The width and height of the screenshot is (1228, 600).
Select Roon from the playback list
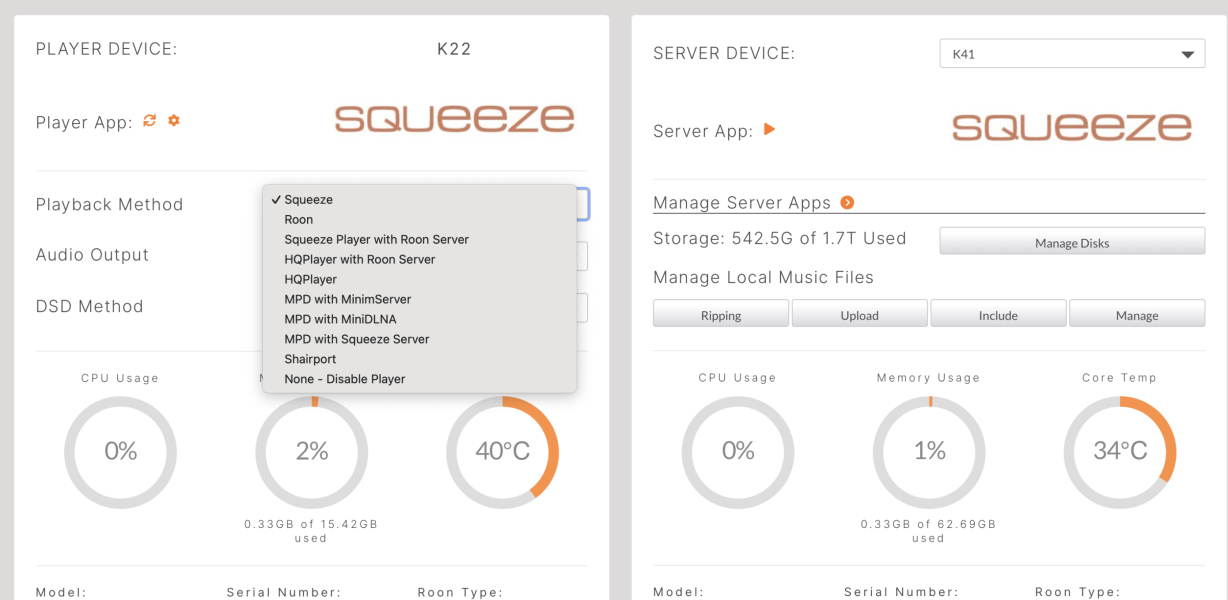point(299,220)
